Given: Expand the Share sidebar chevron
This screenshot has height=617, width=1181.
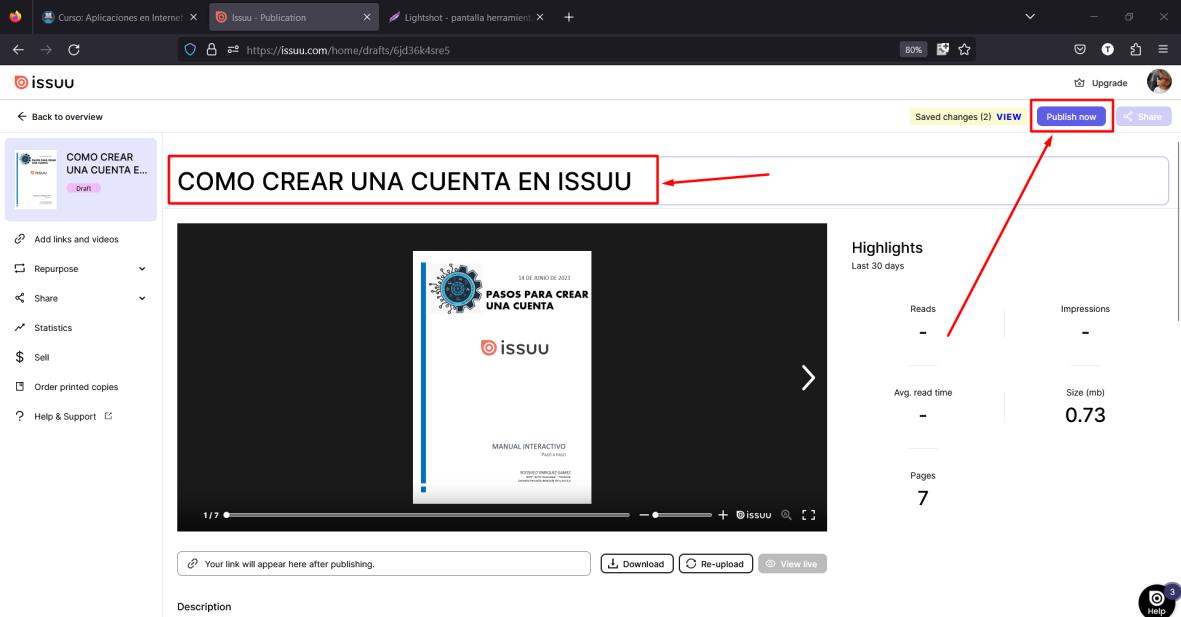Looking at the screenshot, I should [x=142, y=298].
